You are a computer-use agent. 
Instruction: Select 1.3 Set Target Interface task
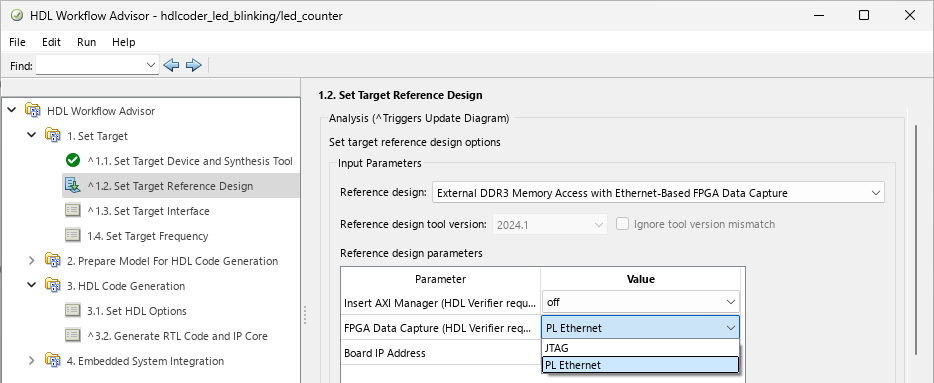coord(148,211)
